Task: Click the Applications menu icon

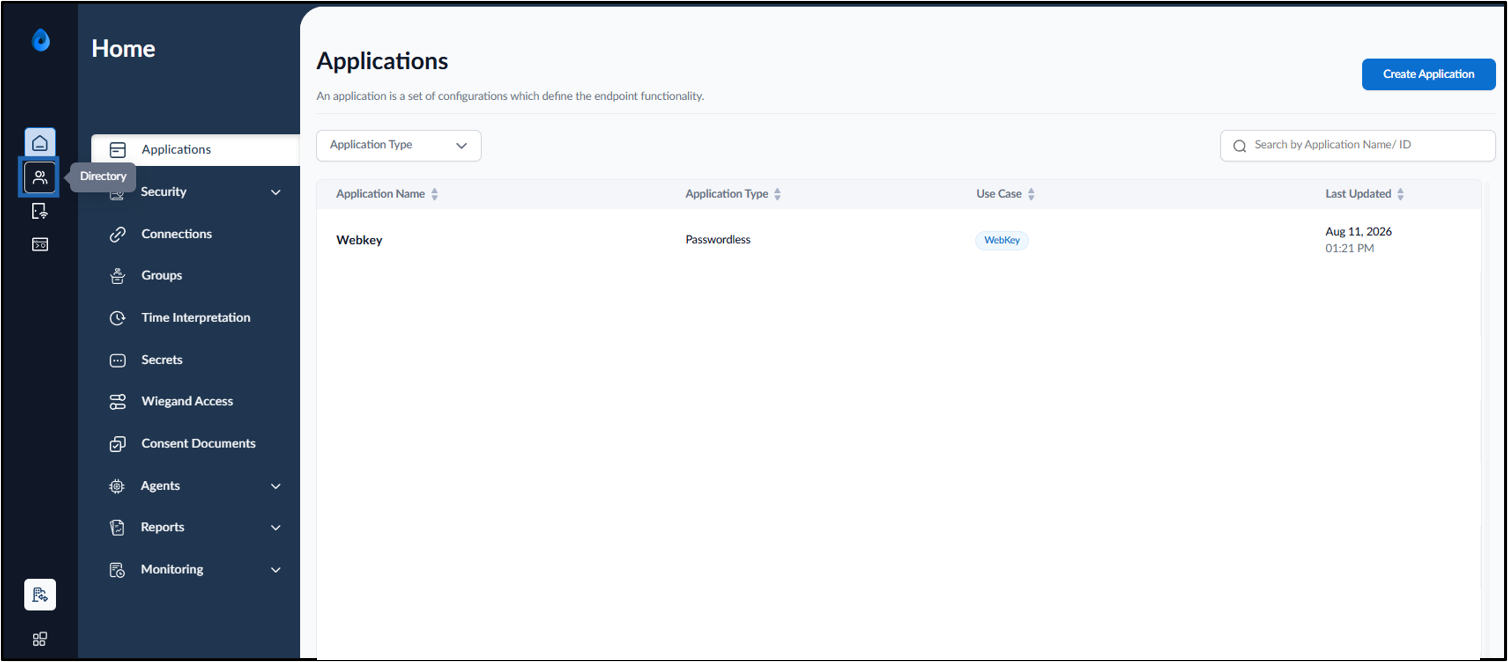Action: point(118,150)
